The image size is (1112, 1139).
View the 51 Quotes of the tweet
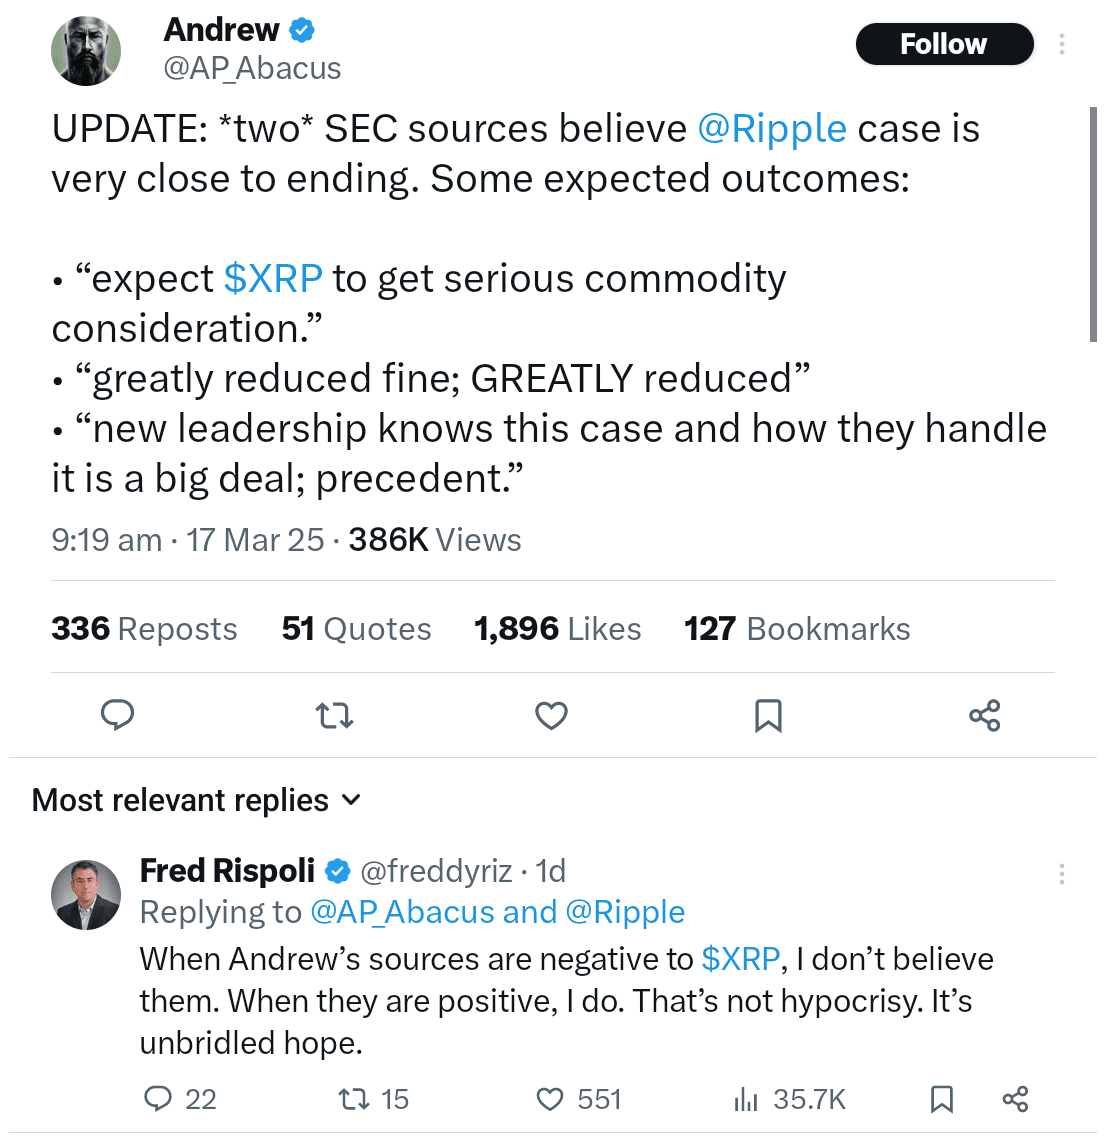pos(355,628)
